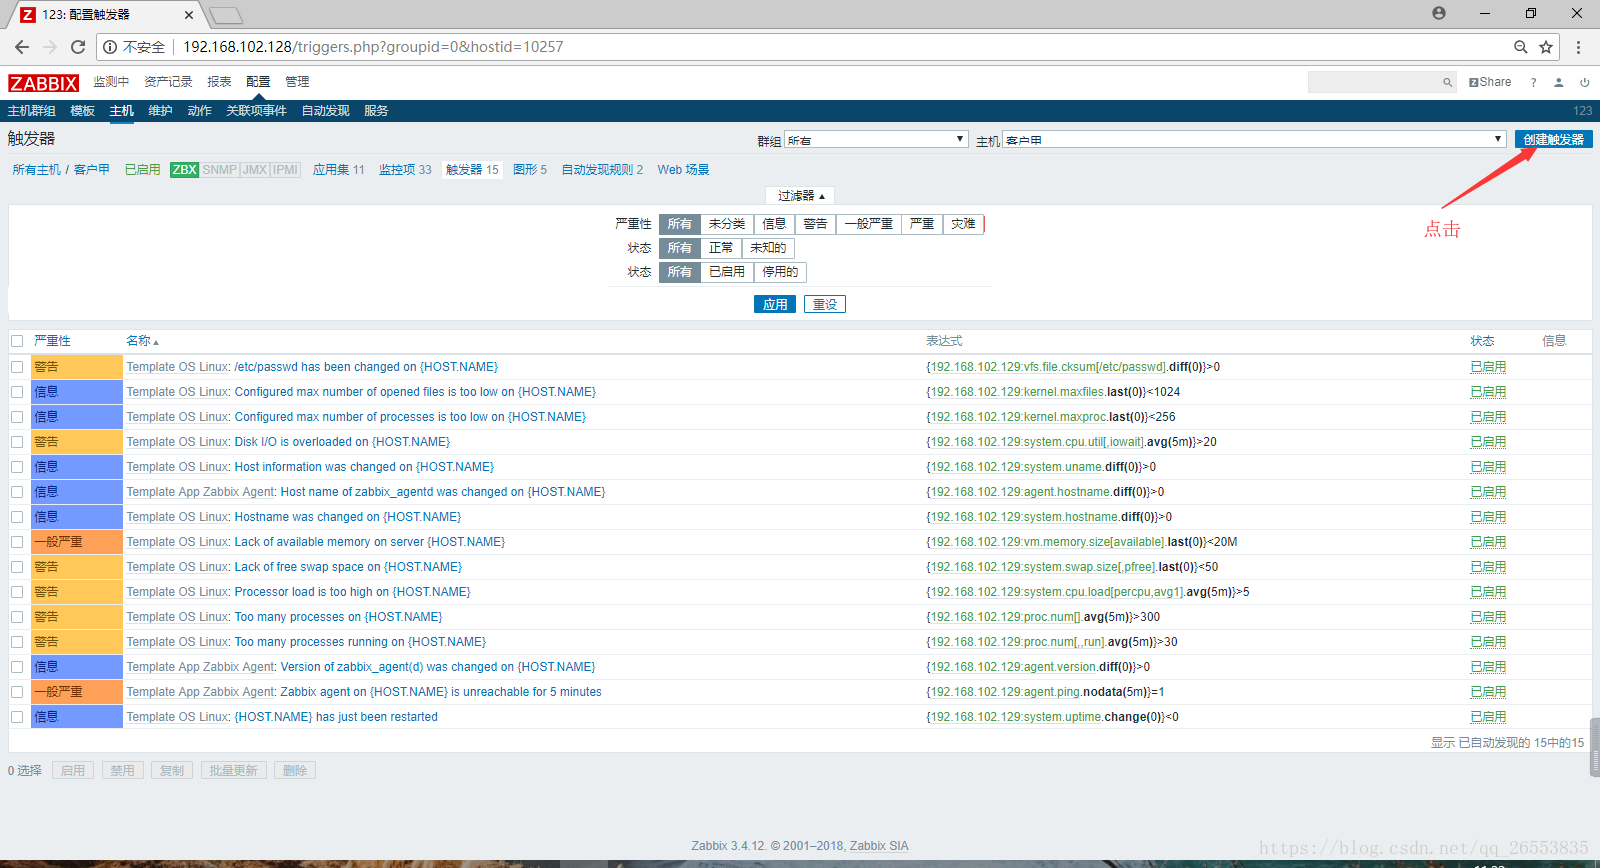The height and width of the screenshot is (868, 1600).
Task: Click the green ZBX availability badge
Action: point(184,170)
